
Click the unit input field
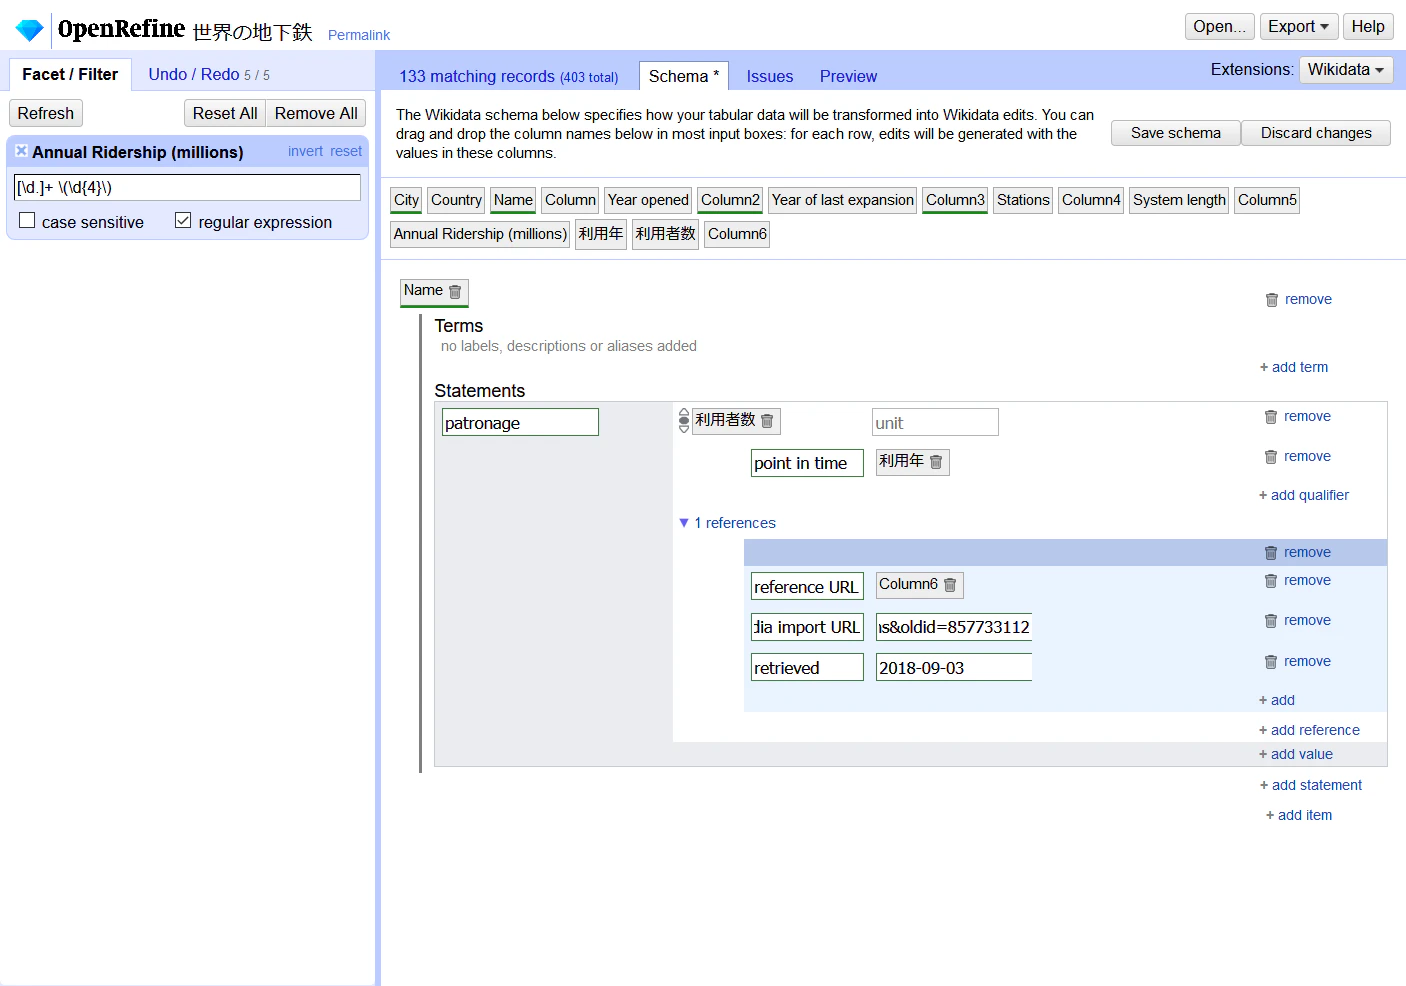coord(935,422)
